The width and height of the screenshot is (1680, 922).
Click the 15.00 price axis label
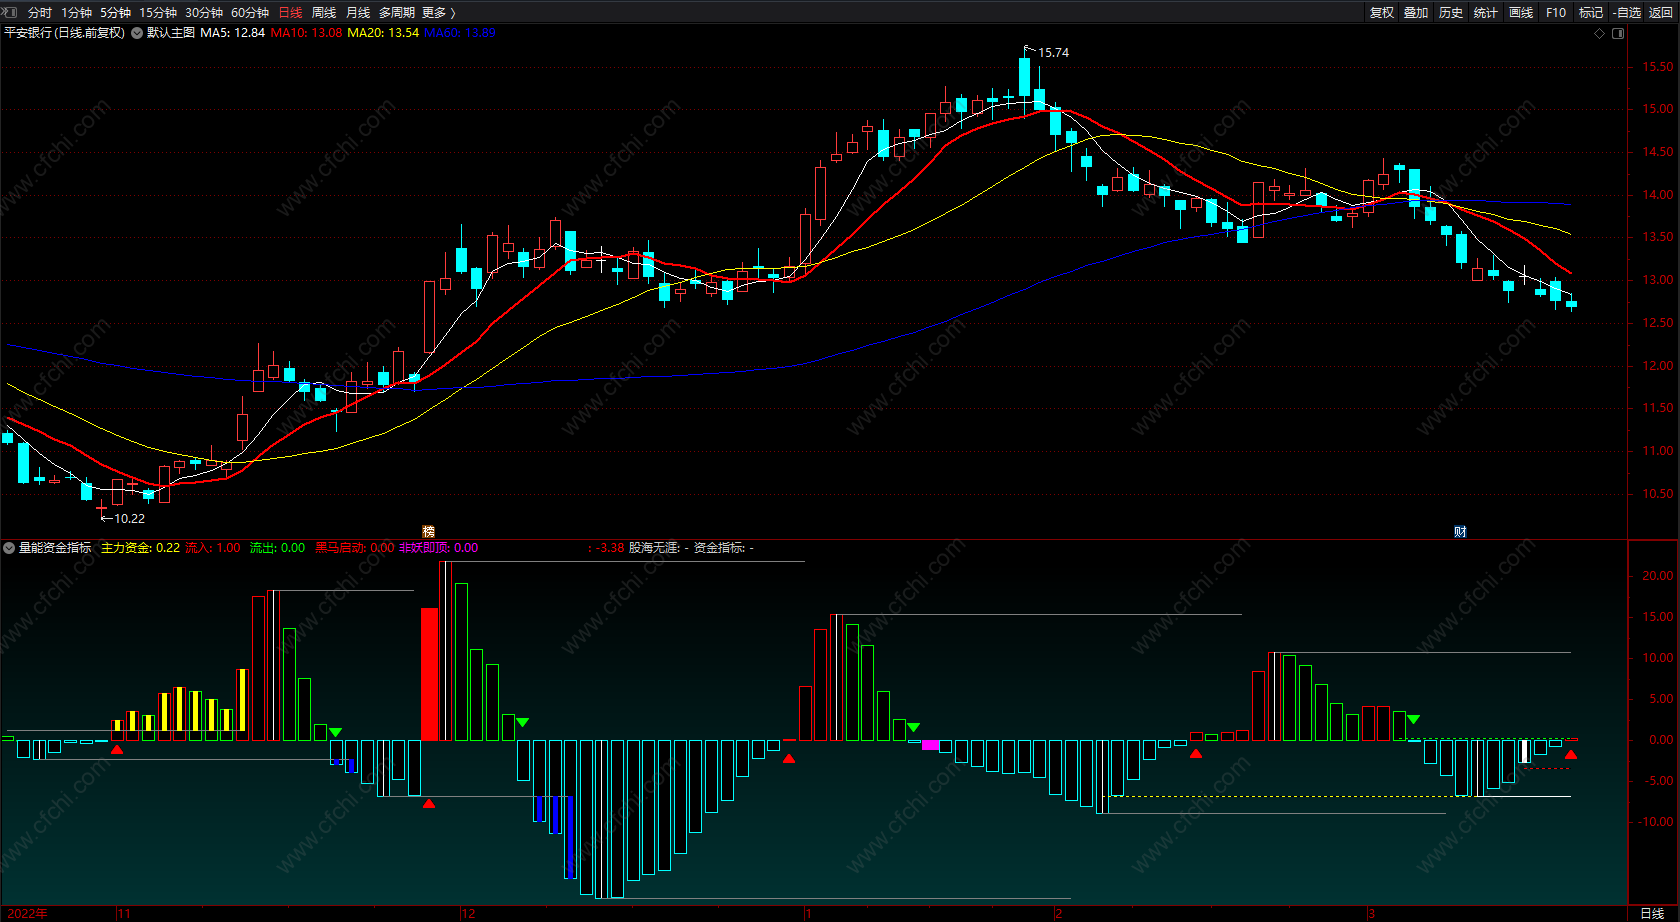(x=1657, y=110)
